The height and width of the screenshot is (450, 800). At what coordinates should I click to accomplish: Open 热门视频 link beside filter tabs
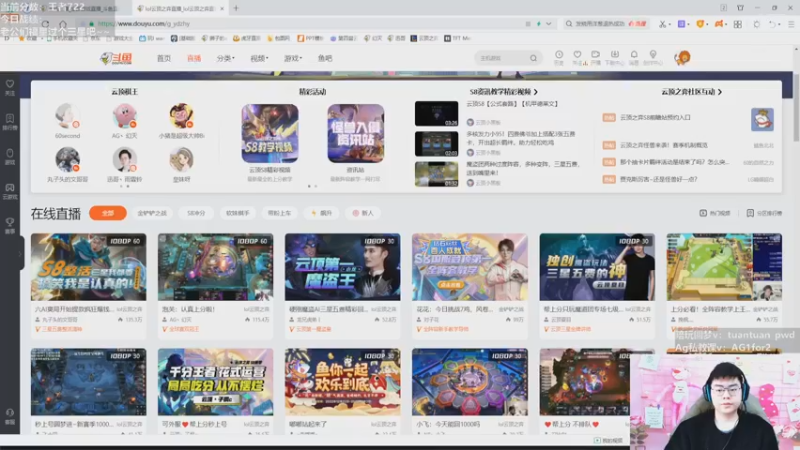[x=715, y=213]
